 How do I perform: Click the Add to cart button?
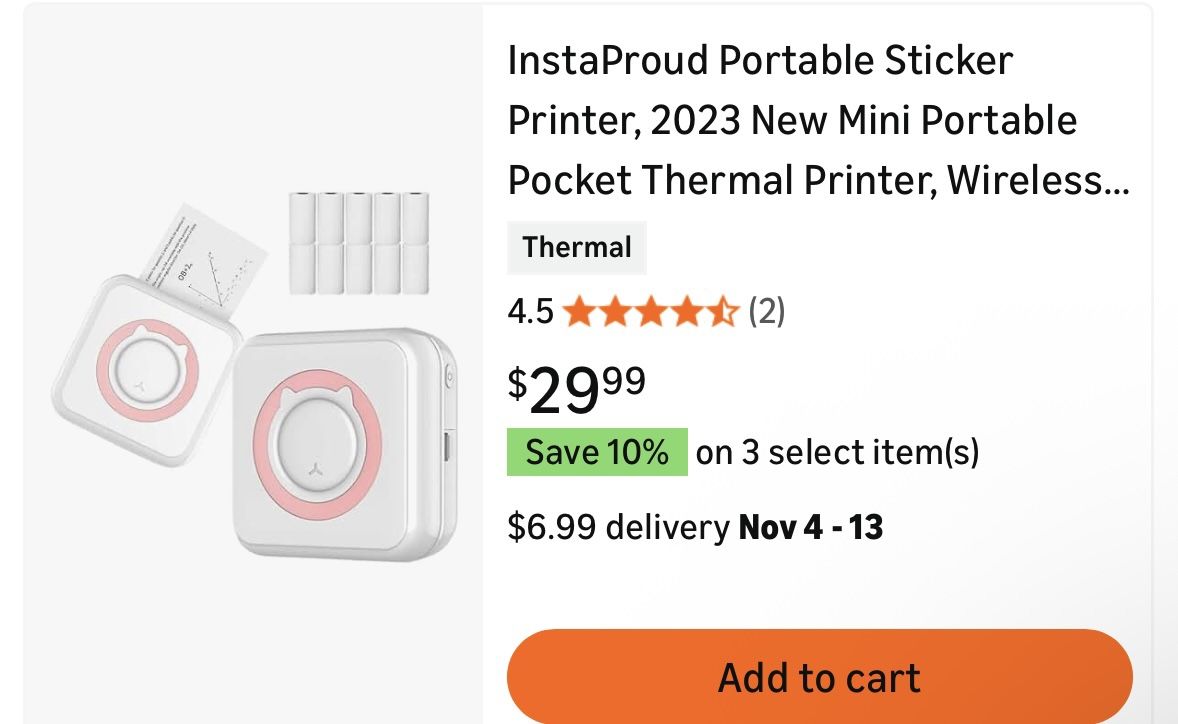click(818, 676)
